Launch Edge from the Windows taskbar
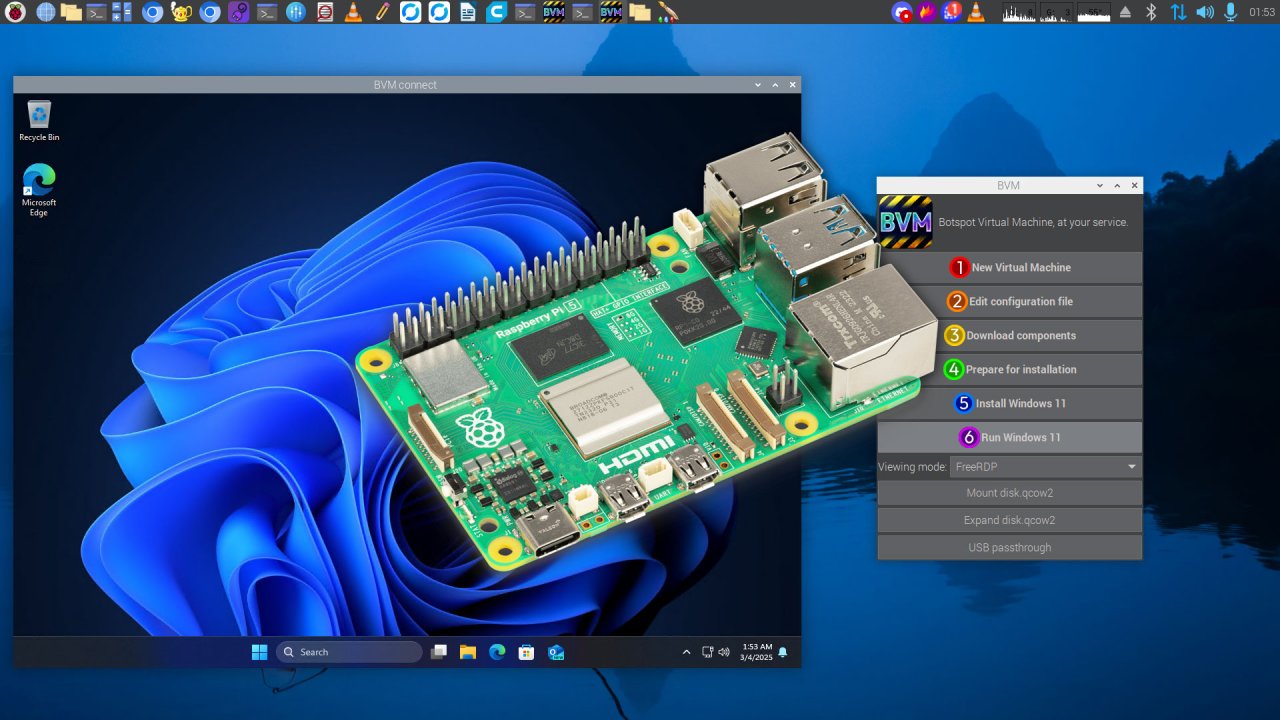1280x720 pixels. tap(497, 652)
